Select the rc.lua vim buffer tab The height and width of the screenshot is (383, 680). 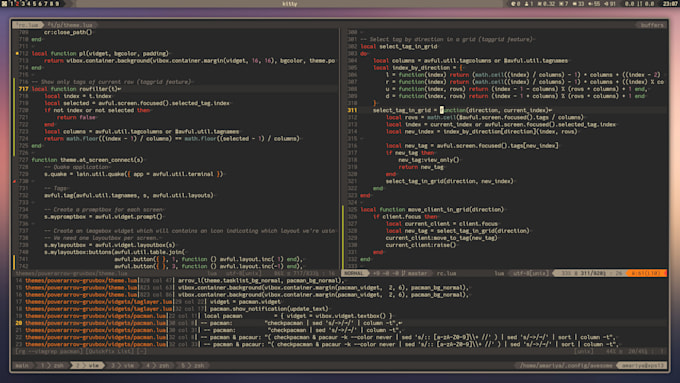click(27, 25)
